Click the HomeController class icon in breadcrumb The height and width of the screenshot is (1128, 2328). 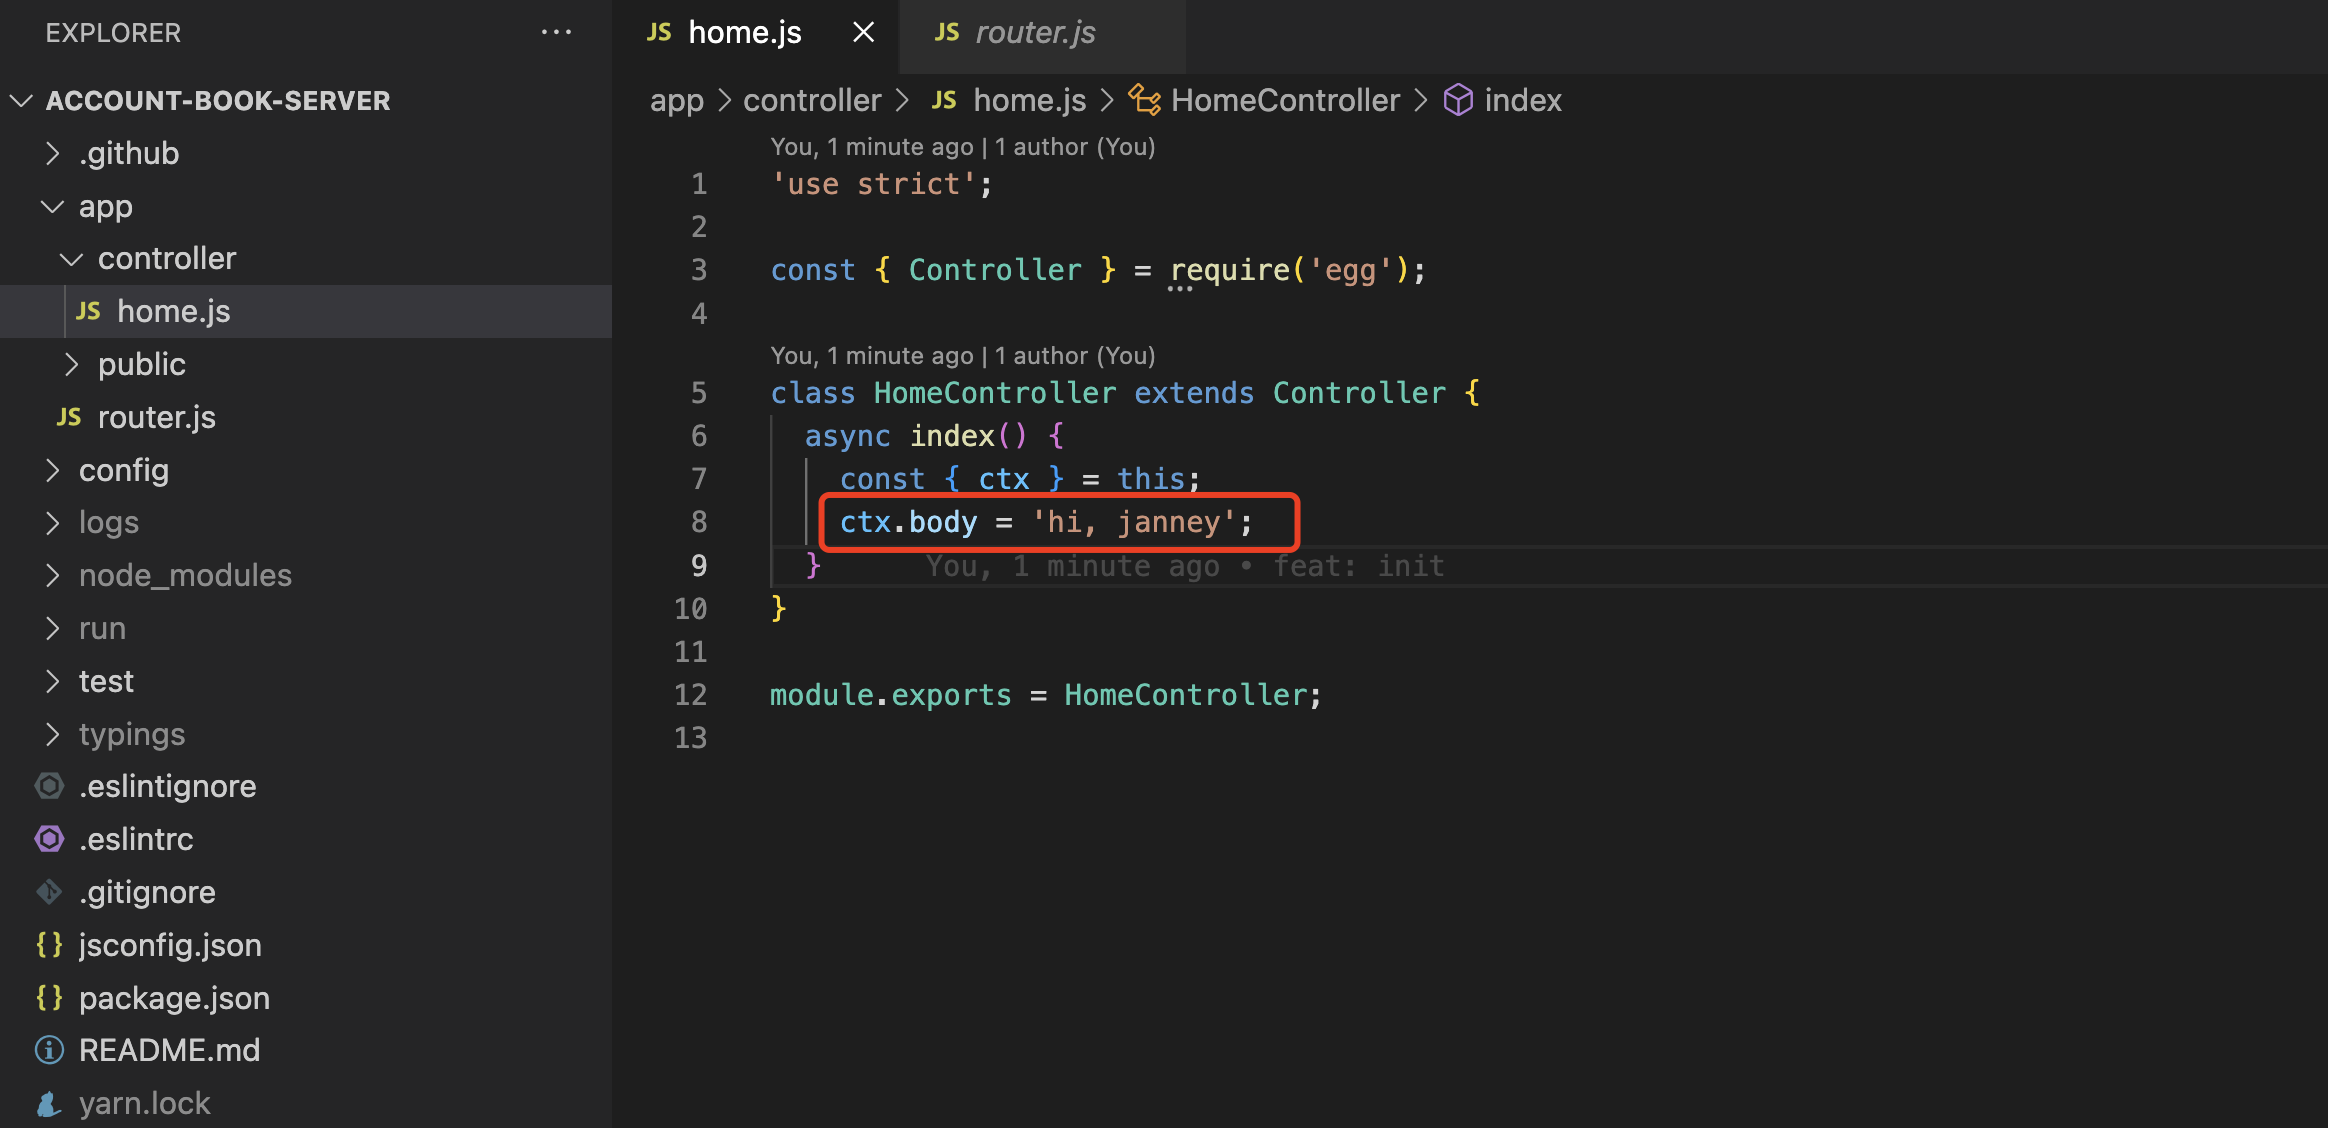click(x=1144, y=100)
